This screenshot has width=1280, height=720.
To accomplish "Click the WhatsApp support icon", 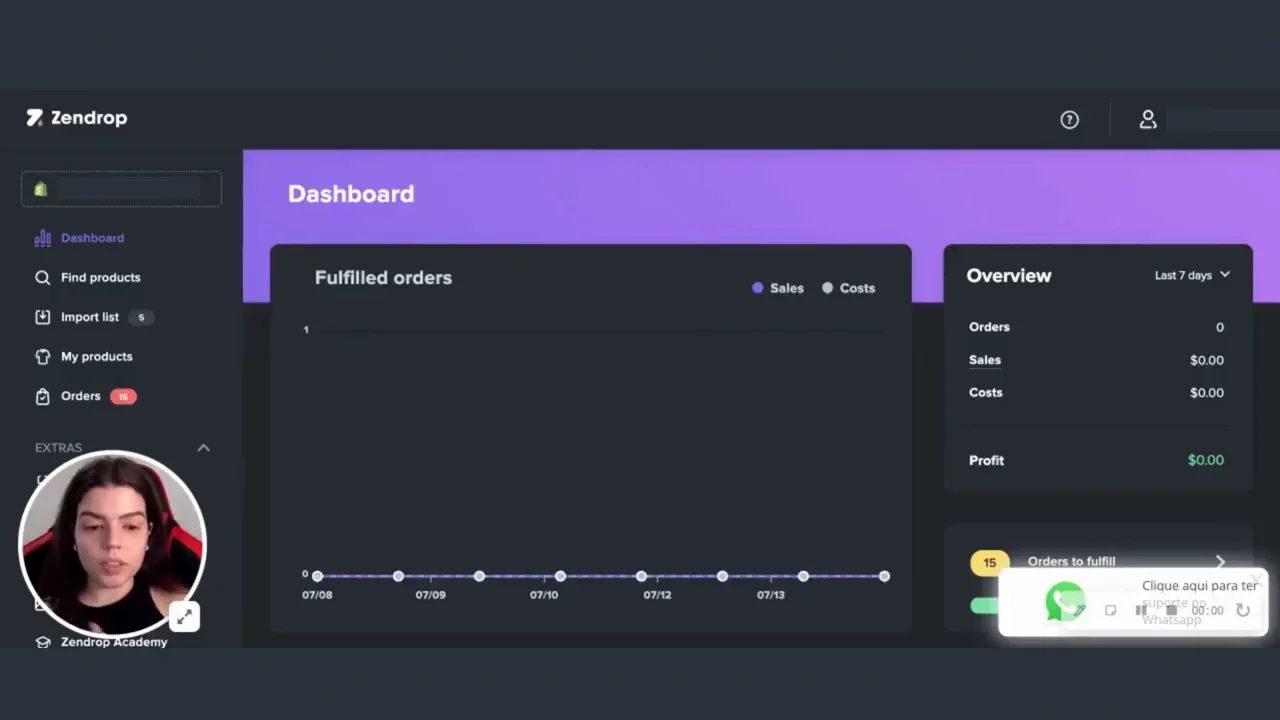I will 1065,602.
